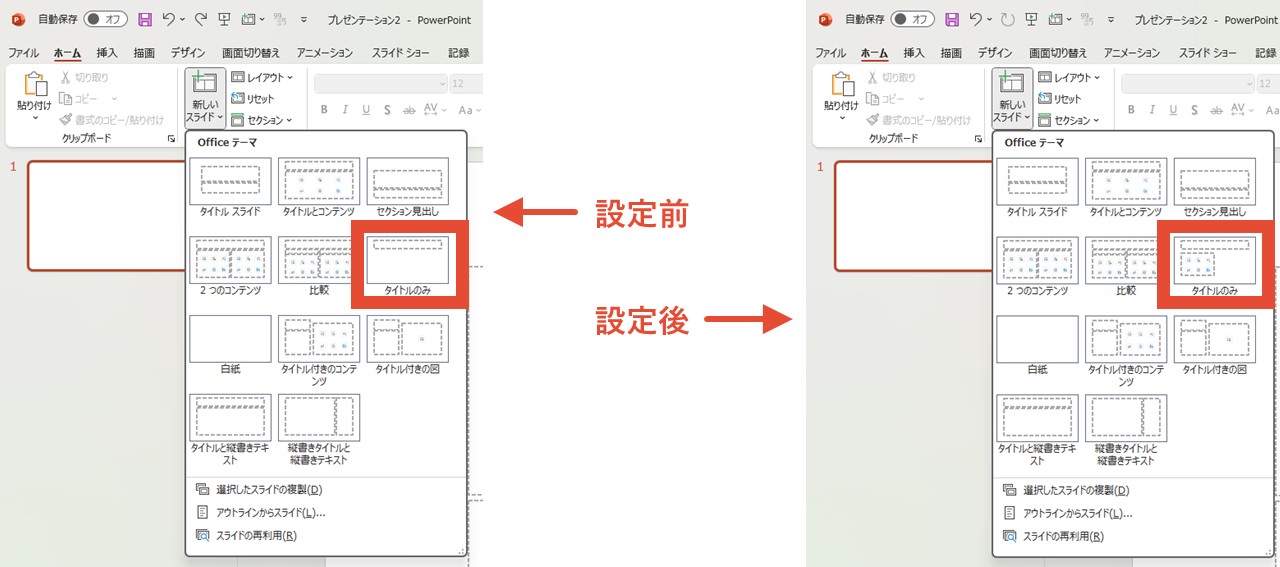This screenshot has height=567, width=1280.
Task: Click the Redo arrow in left window
Action: [x=200, y=19]
